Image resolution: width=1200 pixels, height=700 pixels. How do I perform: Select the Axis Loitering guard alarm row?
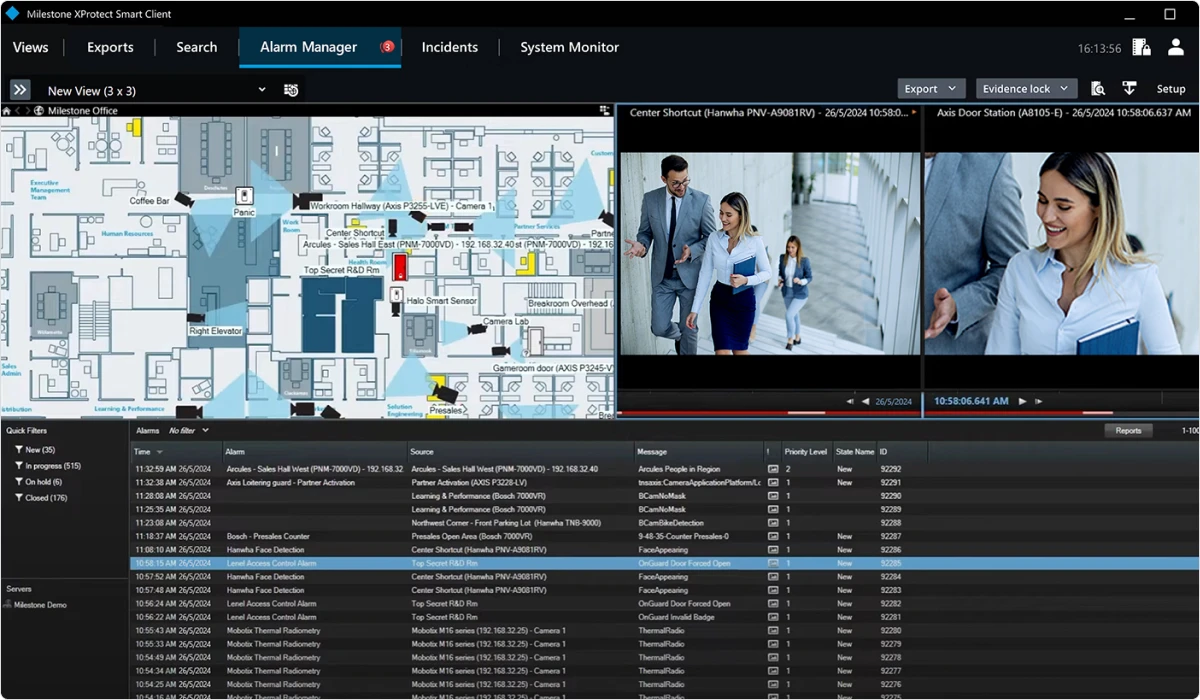(665, 482)
